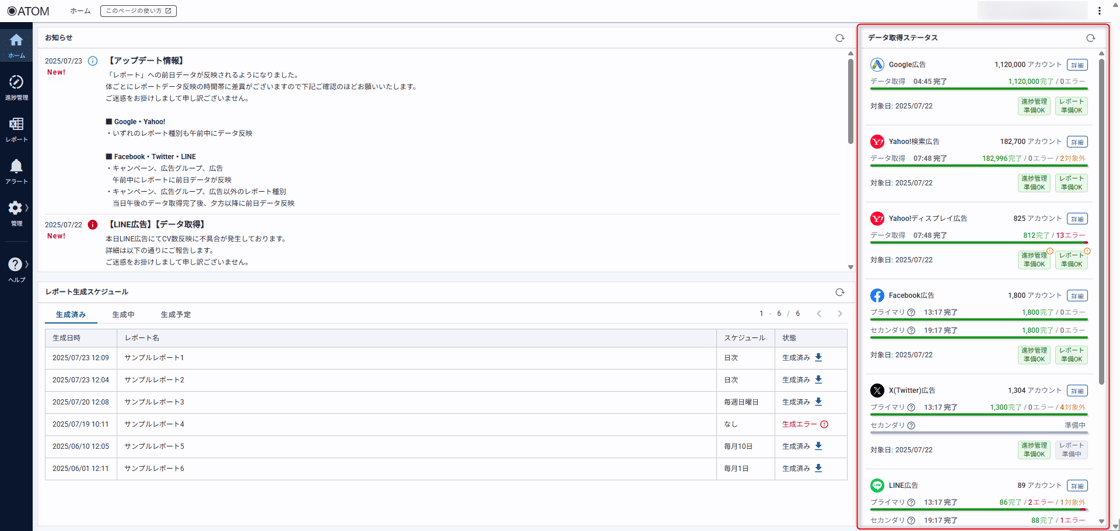
Task: Open the three-dot menu at top right
Action: 1100,11
